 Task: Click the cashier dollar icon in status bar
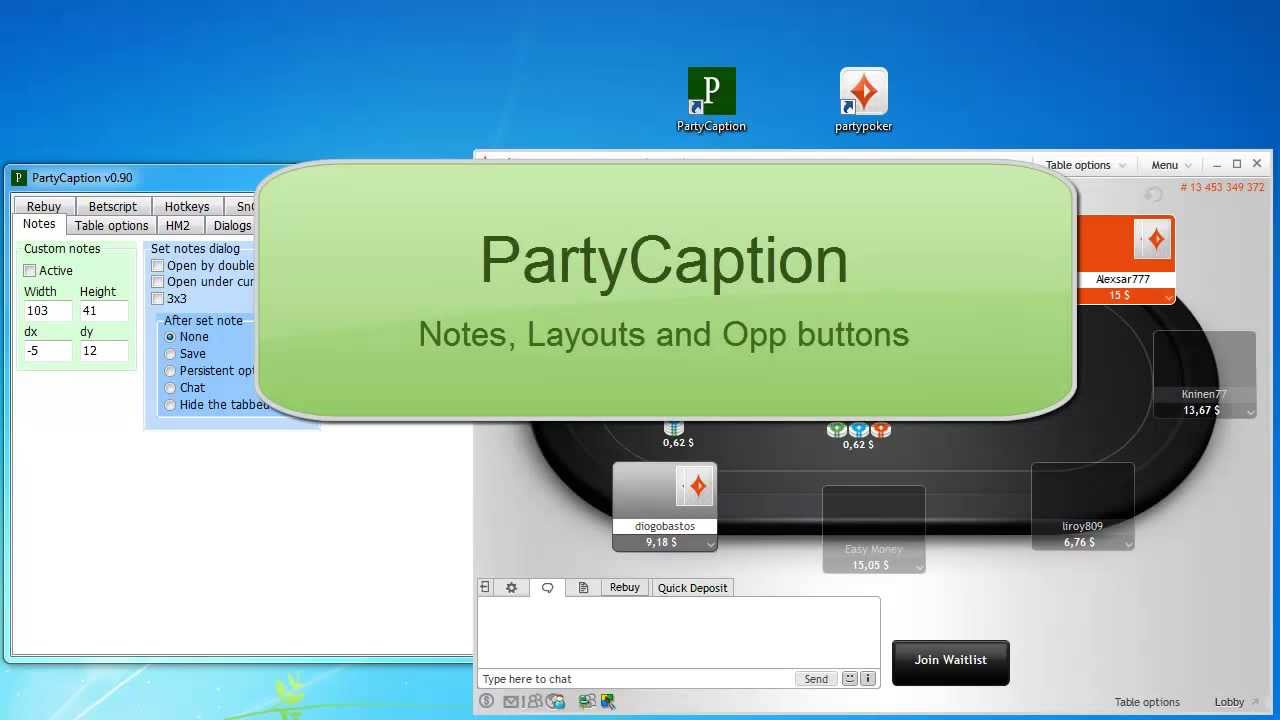487,701
